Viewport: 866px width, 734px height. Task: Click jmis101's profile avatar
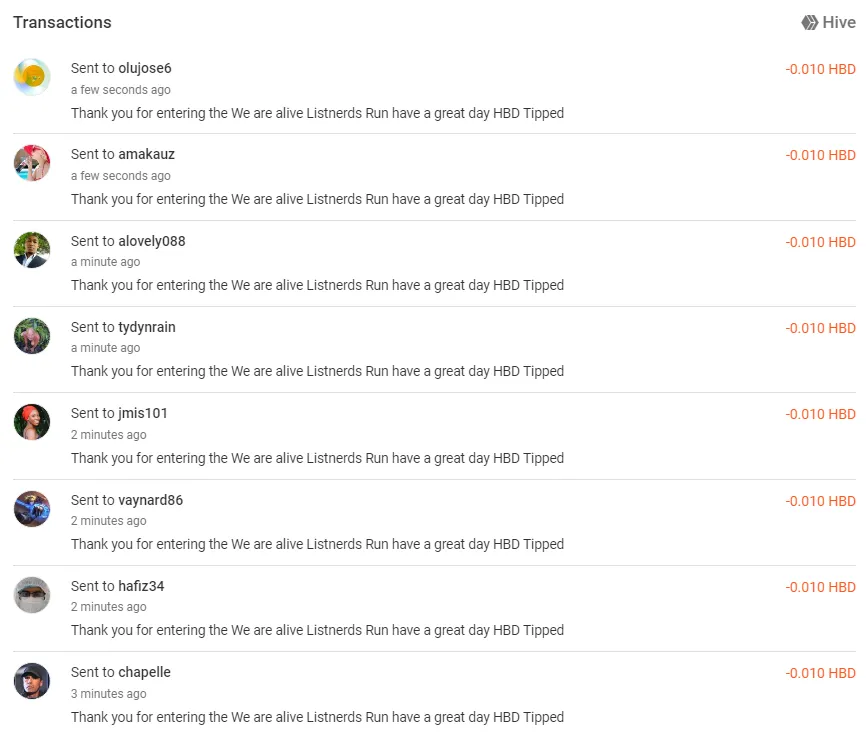(x=32, y=422)
